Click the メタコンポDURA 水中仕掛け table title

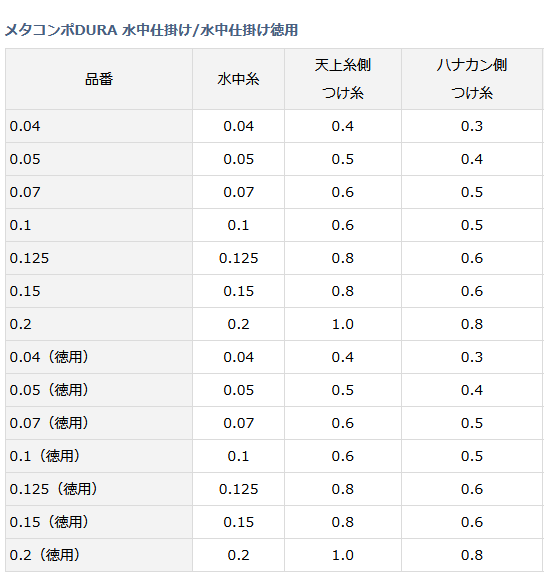tap(151, 30)
